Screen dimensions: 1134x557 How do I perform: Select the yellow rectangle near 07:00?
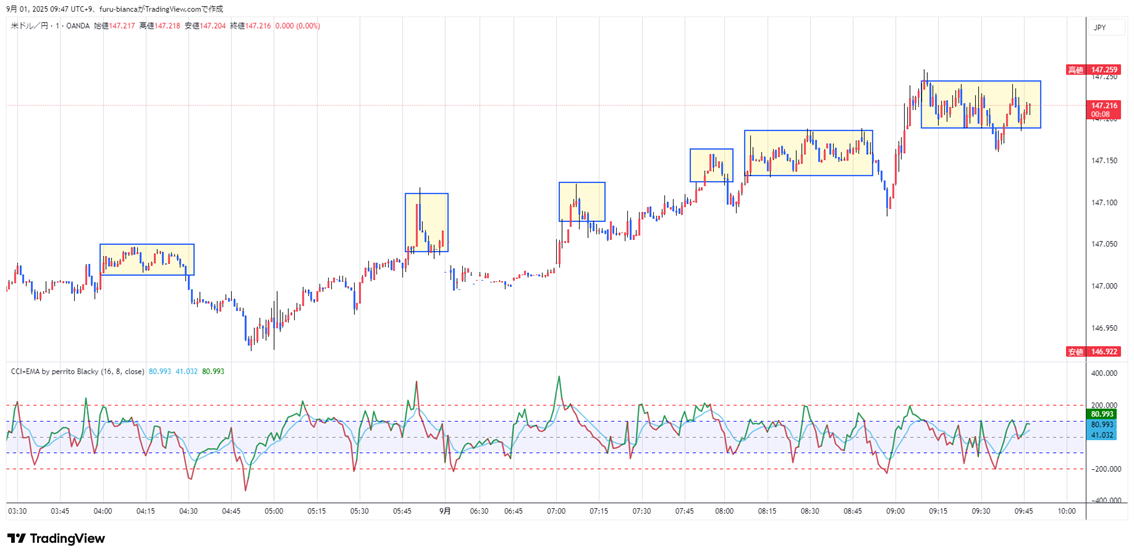coord(581,201)
